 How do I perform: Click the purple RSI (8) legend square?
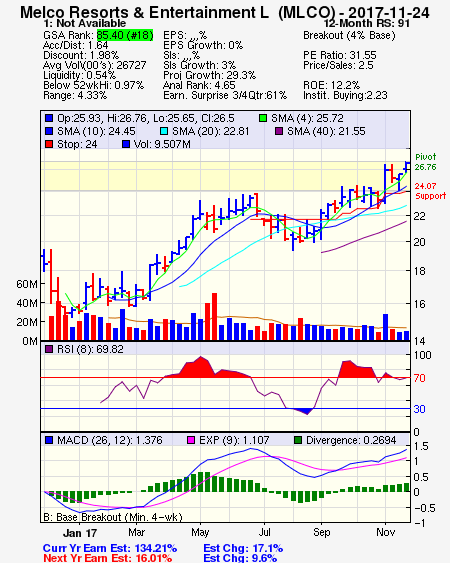pyautogui.click(x=49, y=349)
